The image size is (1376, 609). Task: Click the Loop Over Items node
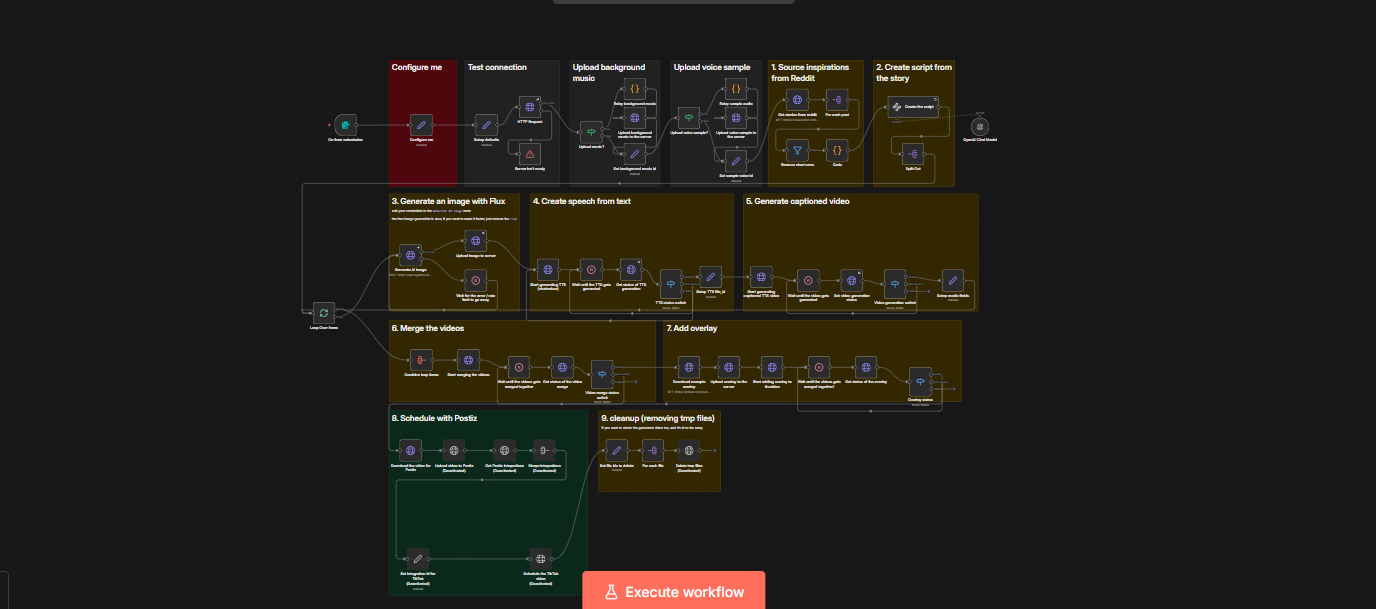point(323,313)
